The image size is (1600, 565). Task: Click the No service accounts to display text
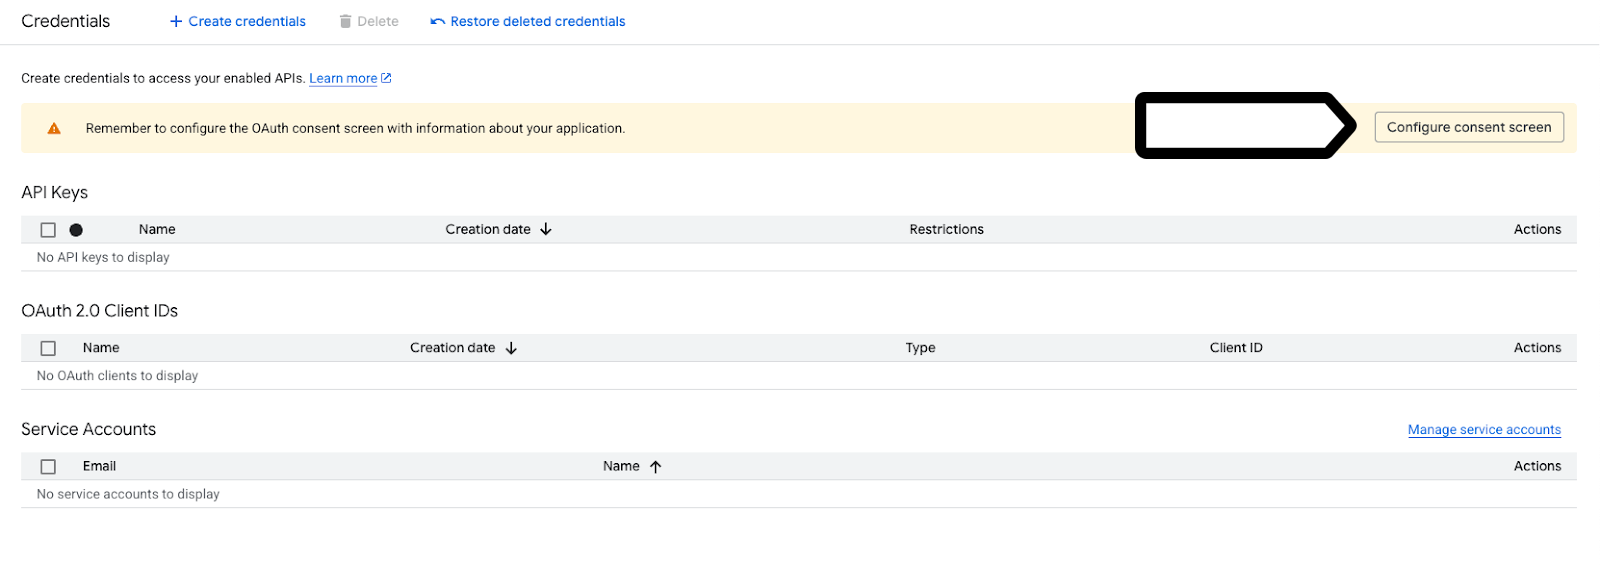128,494
